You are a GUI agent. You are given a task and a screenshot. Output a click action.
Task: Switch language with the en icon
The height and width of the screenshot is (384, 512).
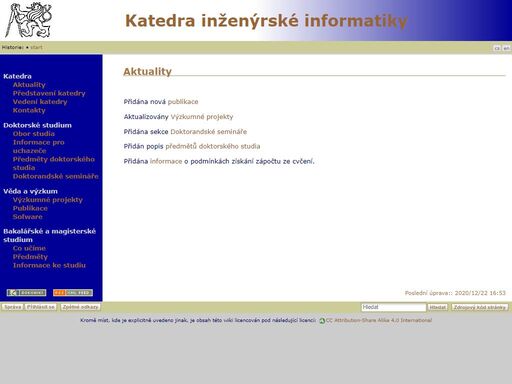pos(506,48)
